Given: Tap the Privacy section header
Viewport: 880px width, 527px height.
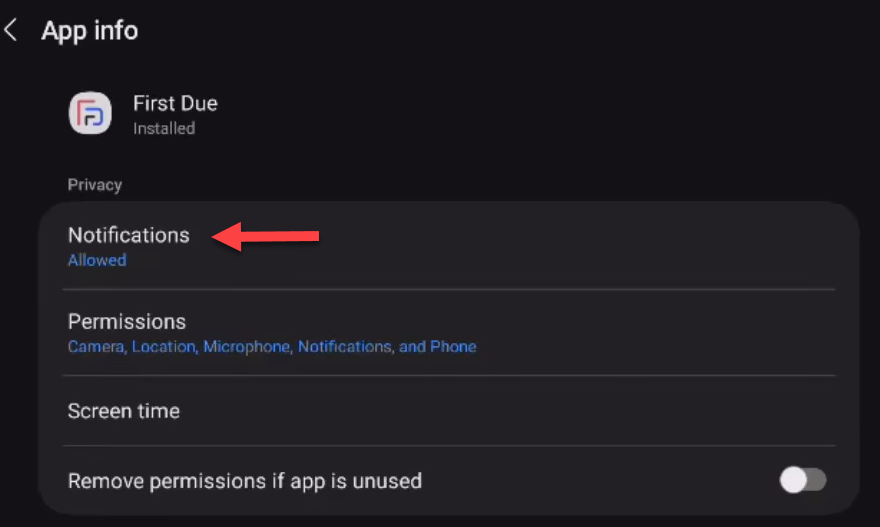Looking at the screenshot, I should point(95,185).
